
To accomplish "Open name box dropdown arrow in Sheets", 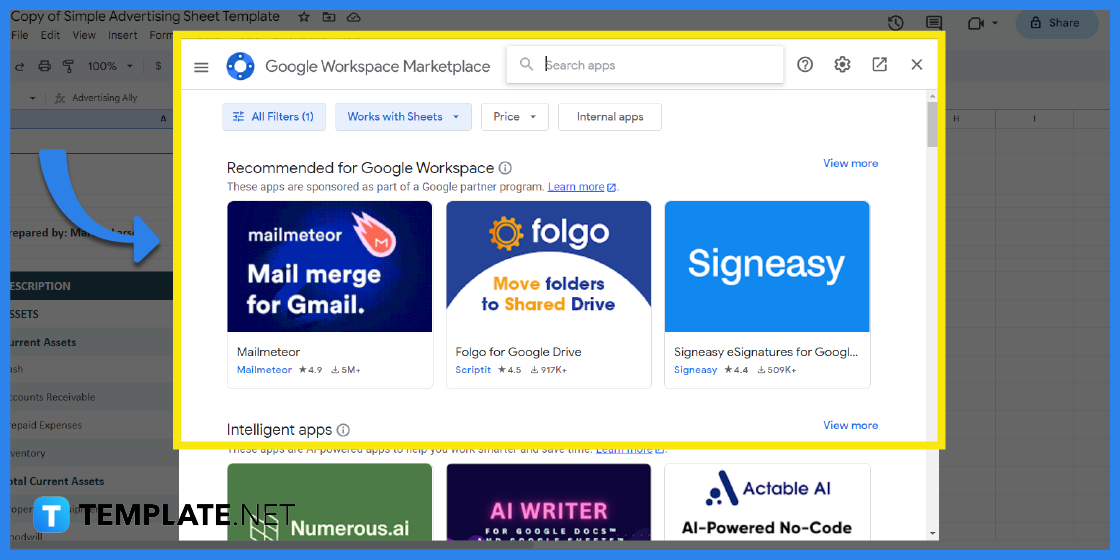I will [32, 98].
